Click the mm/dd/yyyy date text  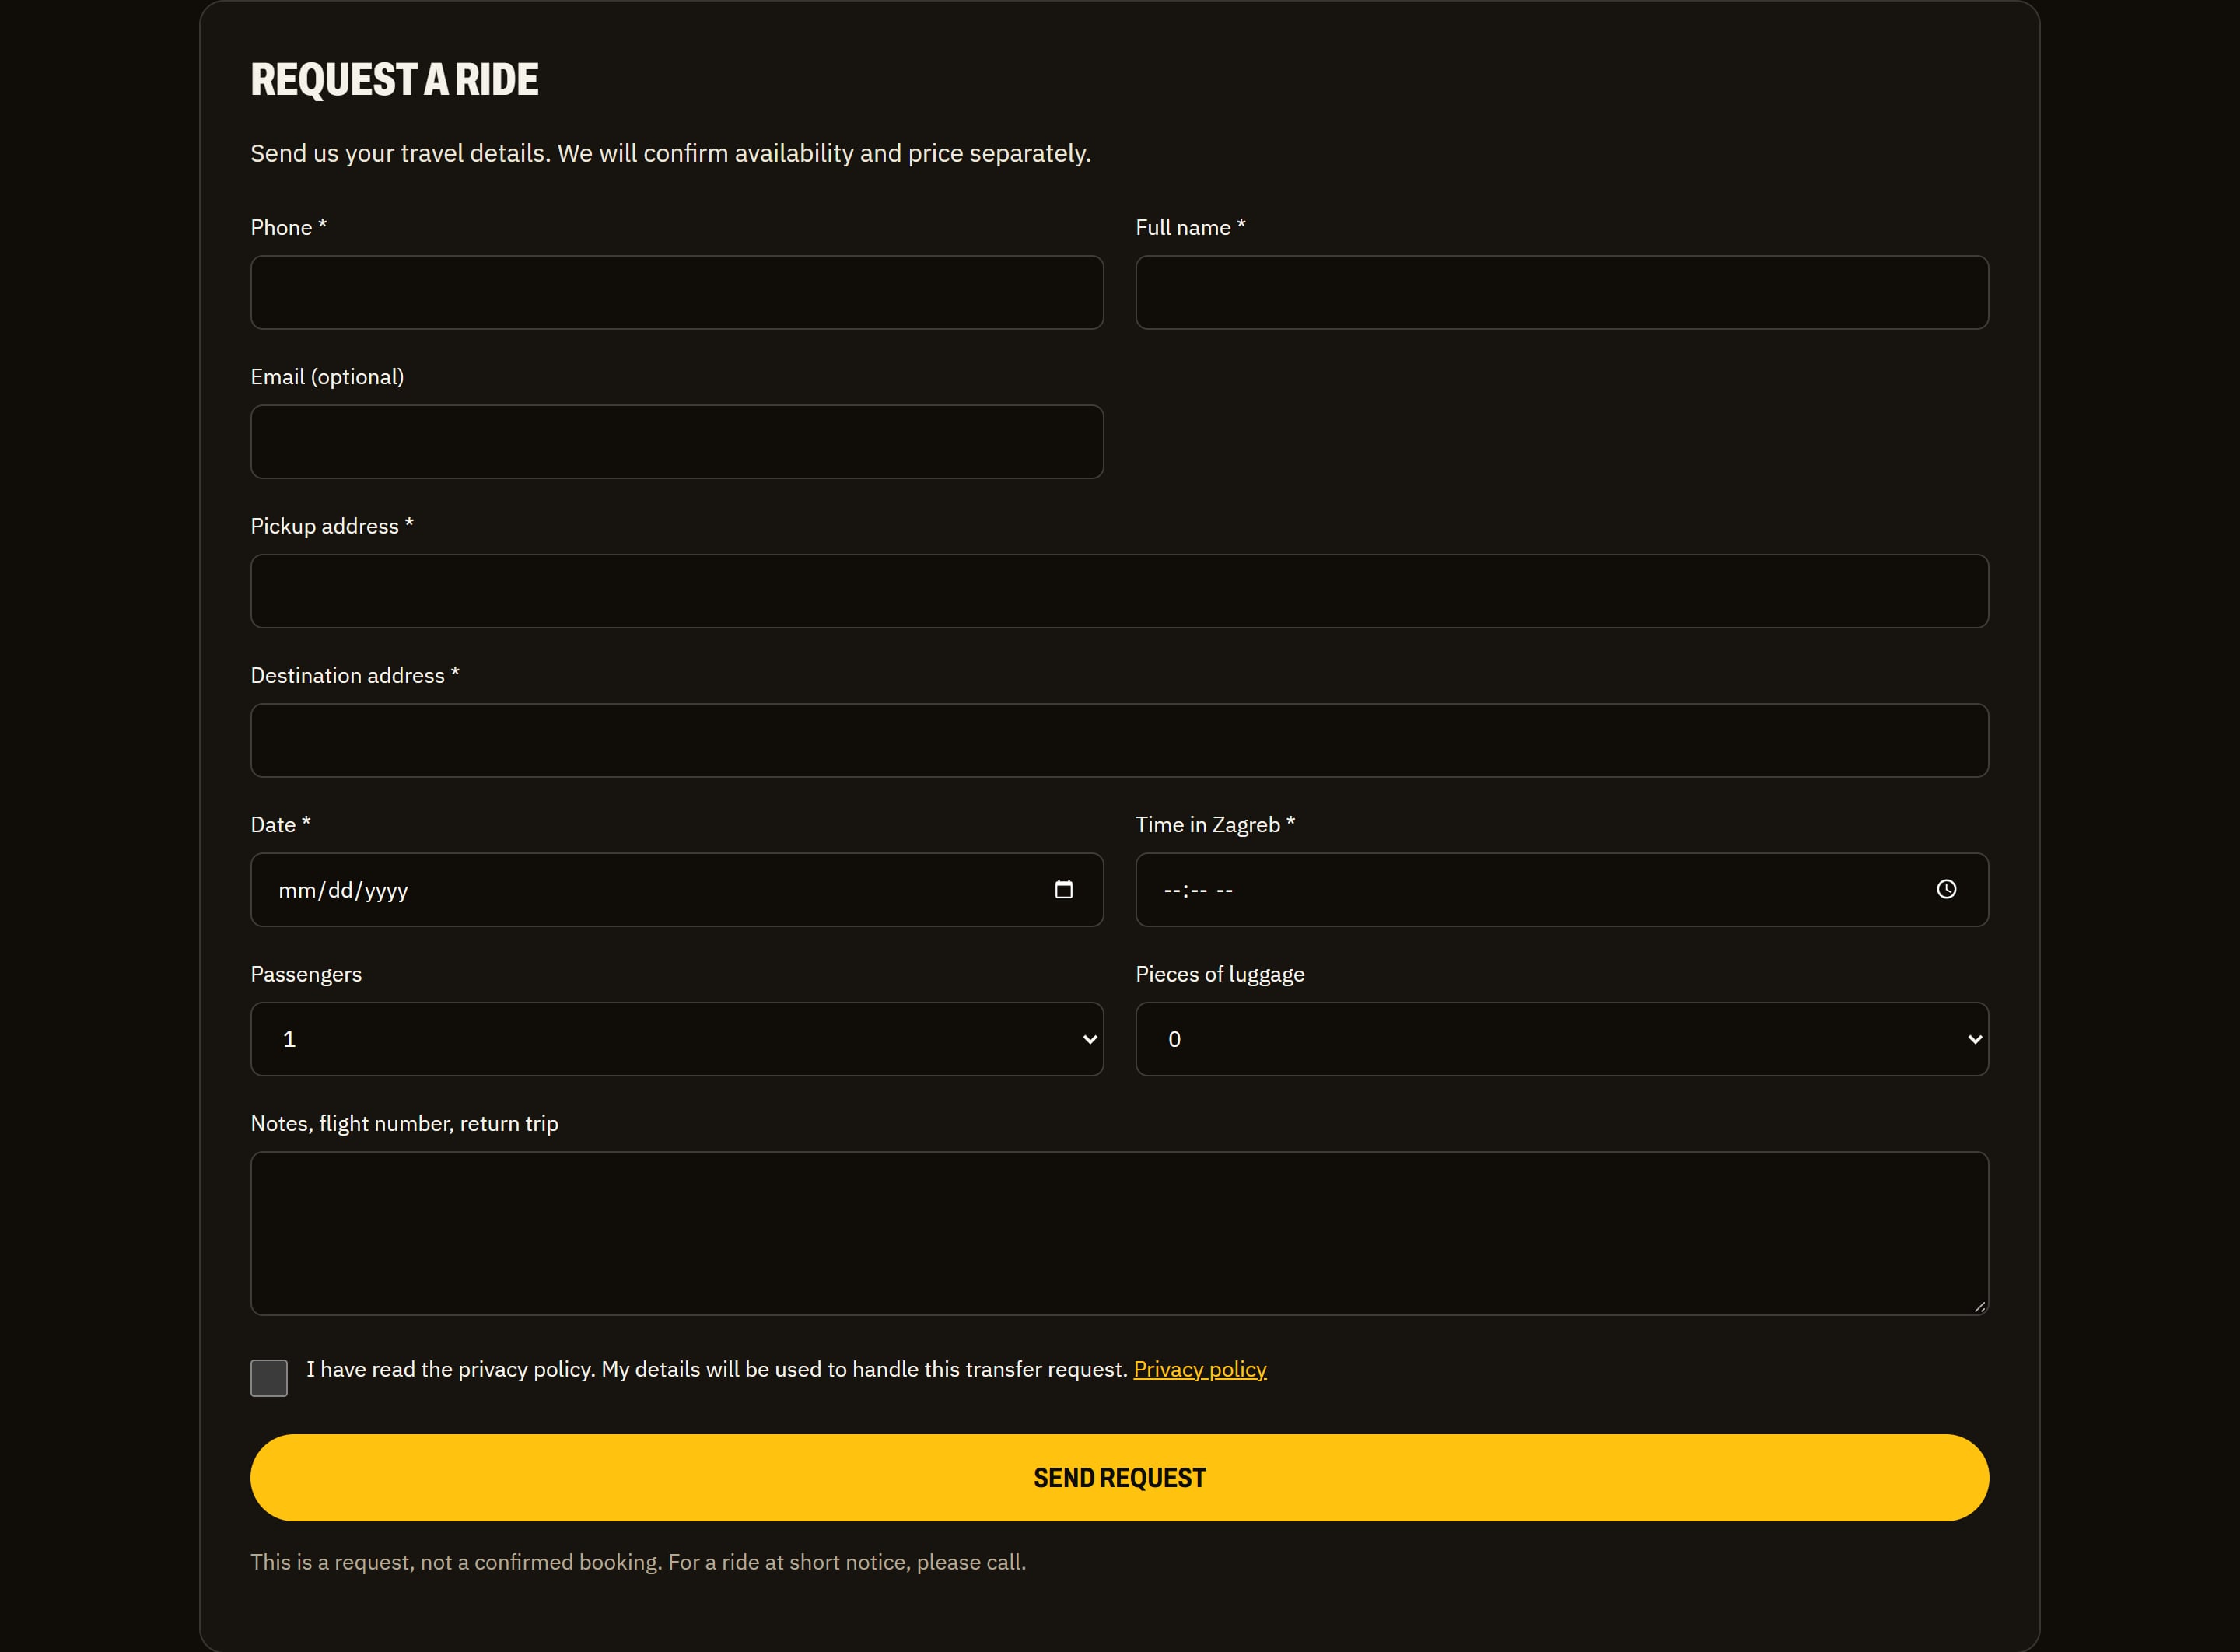[x=343, y=890]
